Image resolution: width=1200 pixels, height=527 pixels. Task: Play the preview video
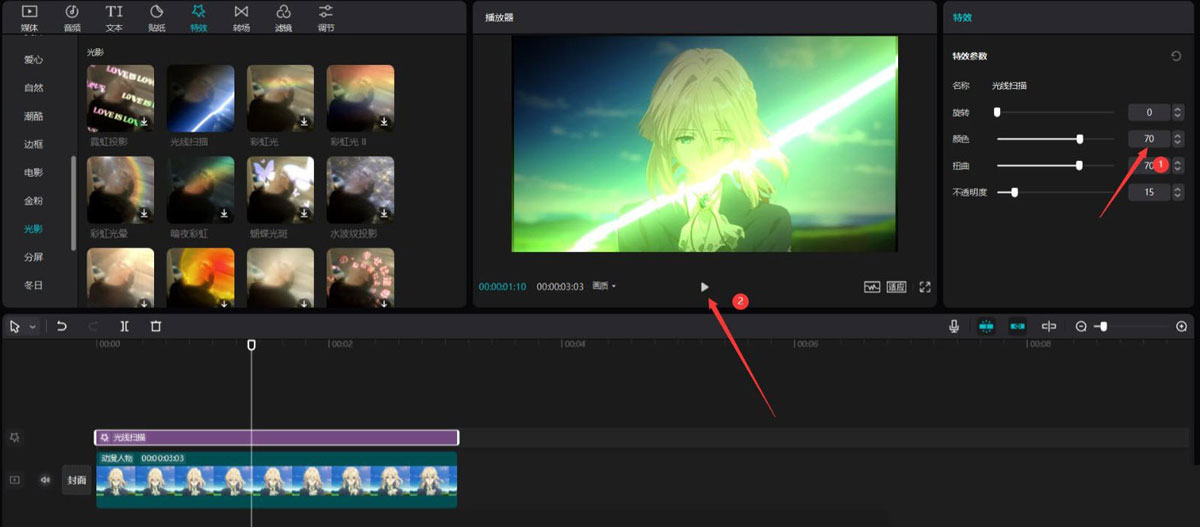(x=705, y=287)
